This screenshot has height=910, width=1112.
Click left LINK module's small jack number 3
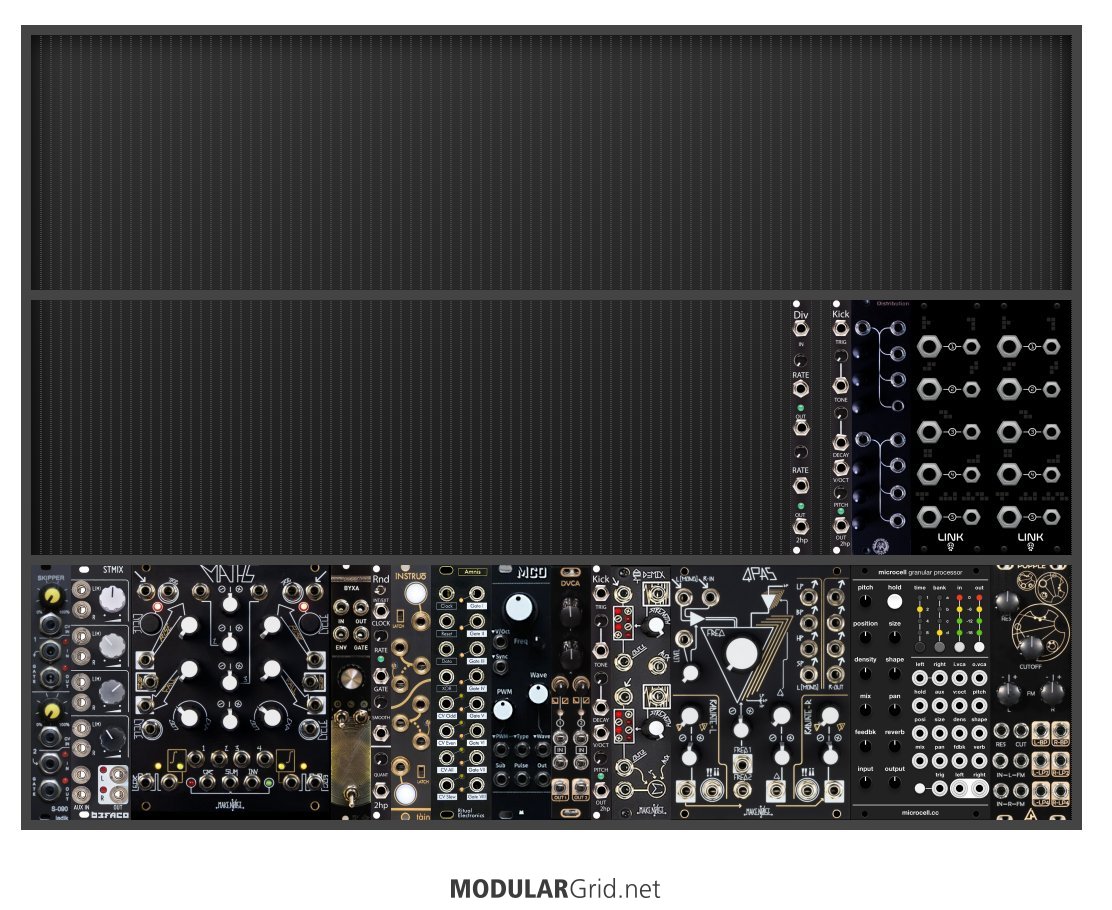971,431
